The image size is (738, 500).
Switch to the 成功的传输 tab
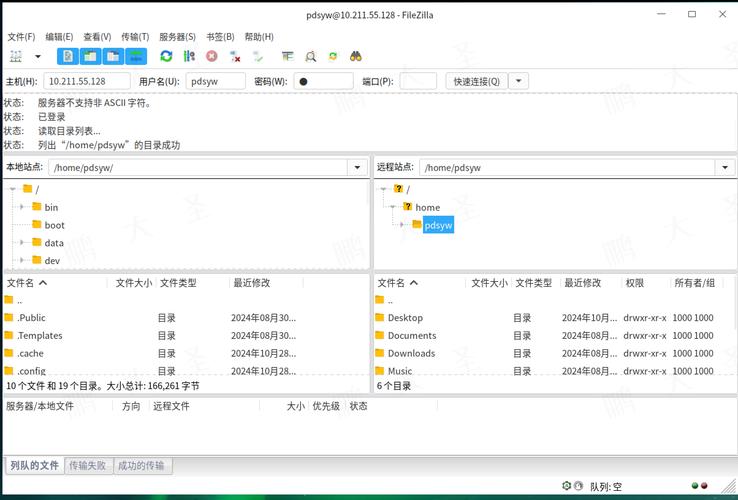(x=141, y=466)
